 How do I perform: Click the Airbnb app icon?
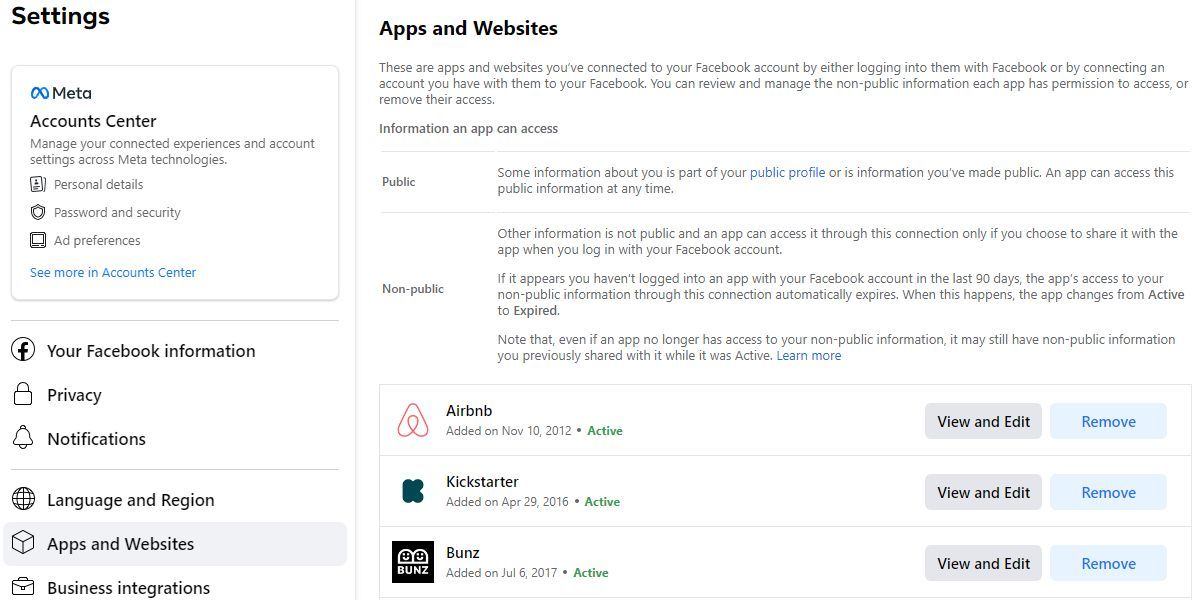pyautogui.click(x=413, y=419)
